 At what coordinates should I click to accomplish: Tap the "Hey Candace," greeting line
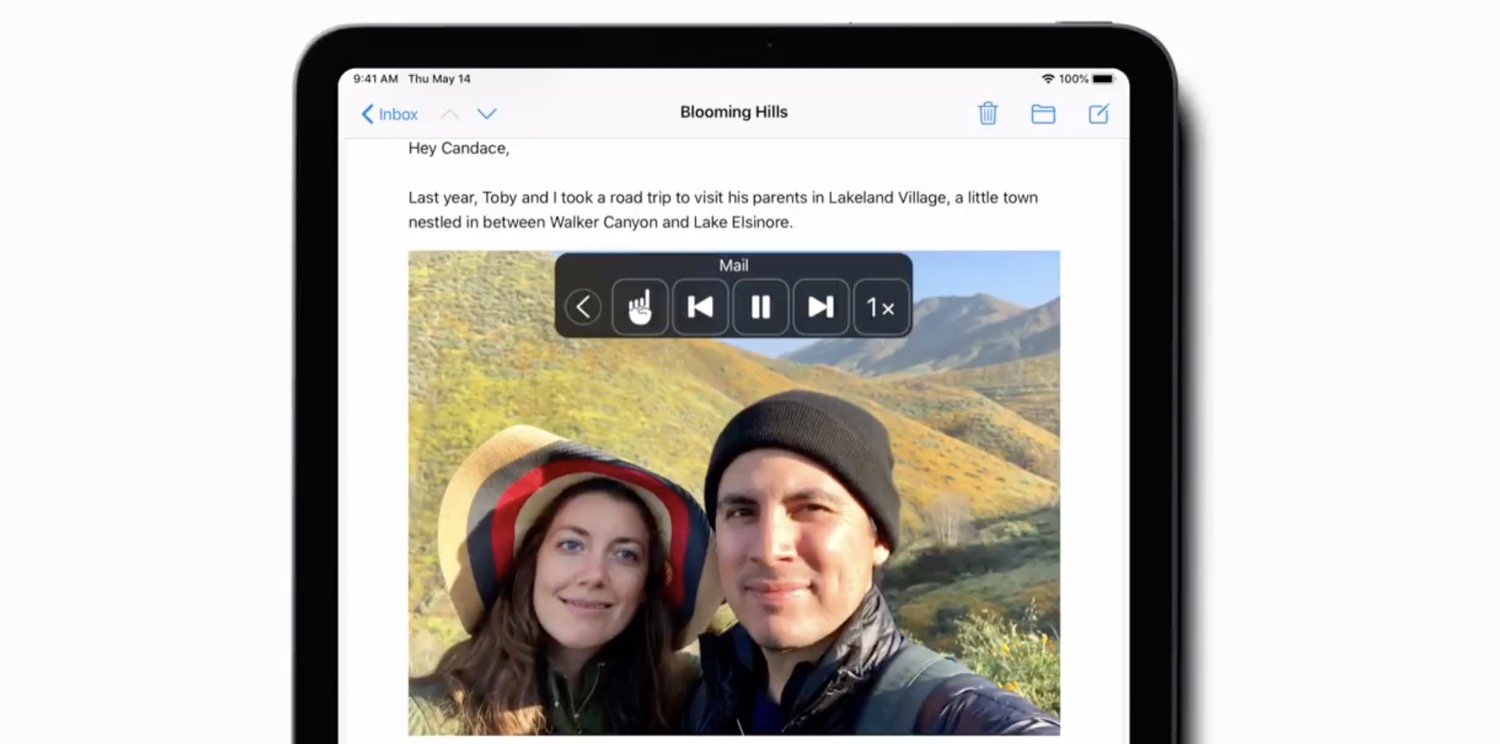coord(459,149)
